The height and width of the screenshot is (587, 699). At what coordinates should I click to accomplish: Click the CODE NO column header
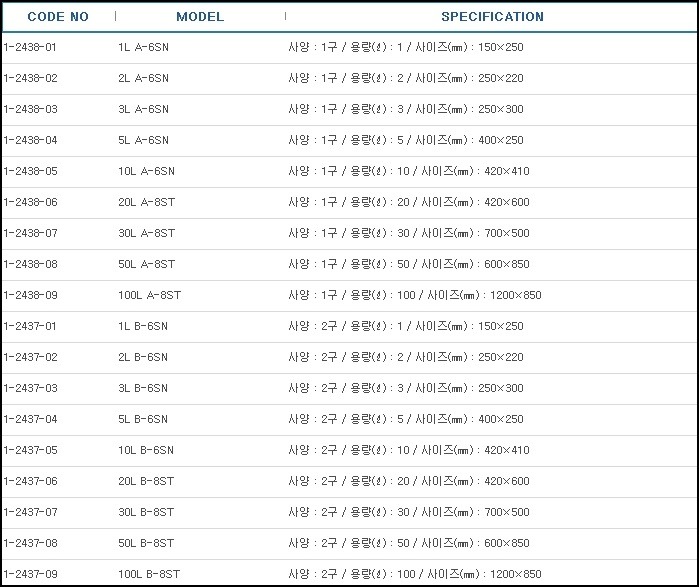pos(58,16)
